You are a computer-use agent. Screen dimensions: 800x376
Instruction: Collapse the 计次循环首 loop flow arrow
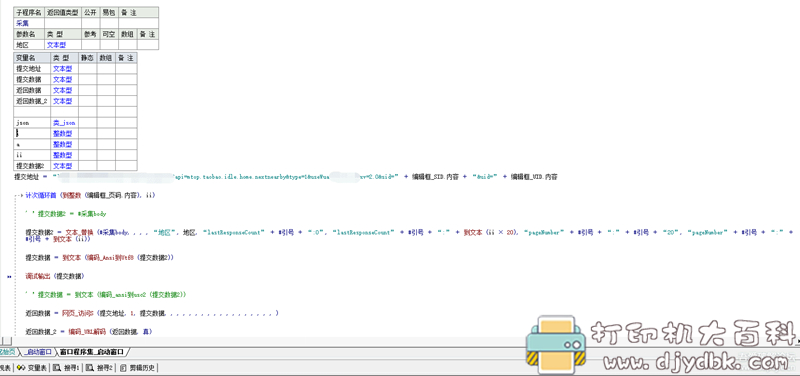tap(19, 195)
